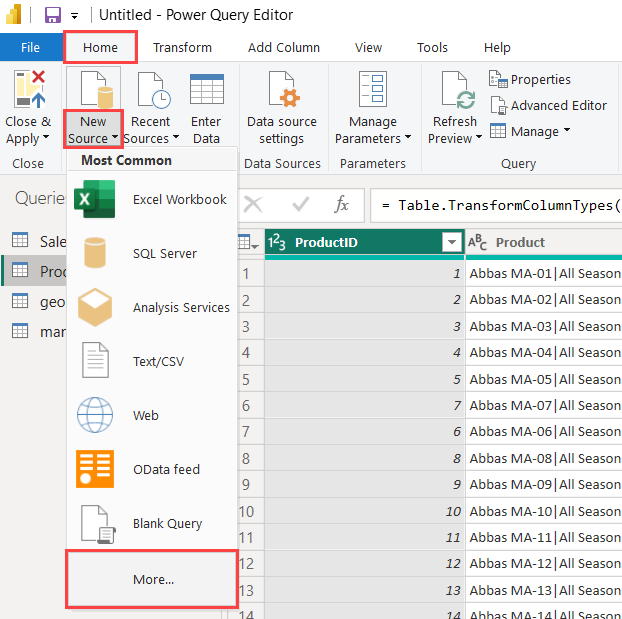Choose Excel Workbook from the menu
Screen dimensions: 622x619
tap(152, 199)
